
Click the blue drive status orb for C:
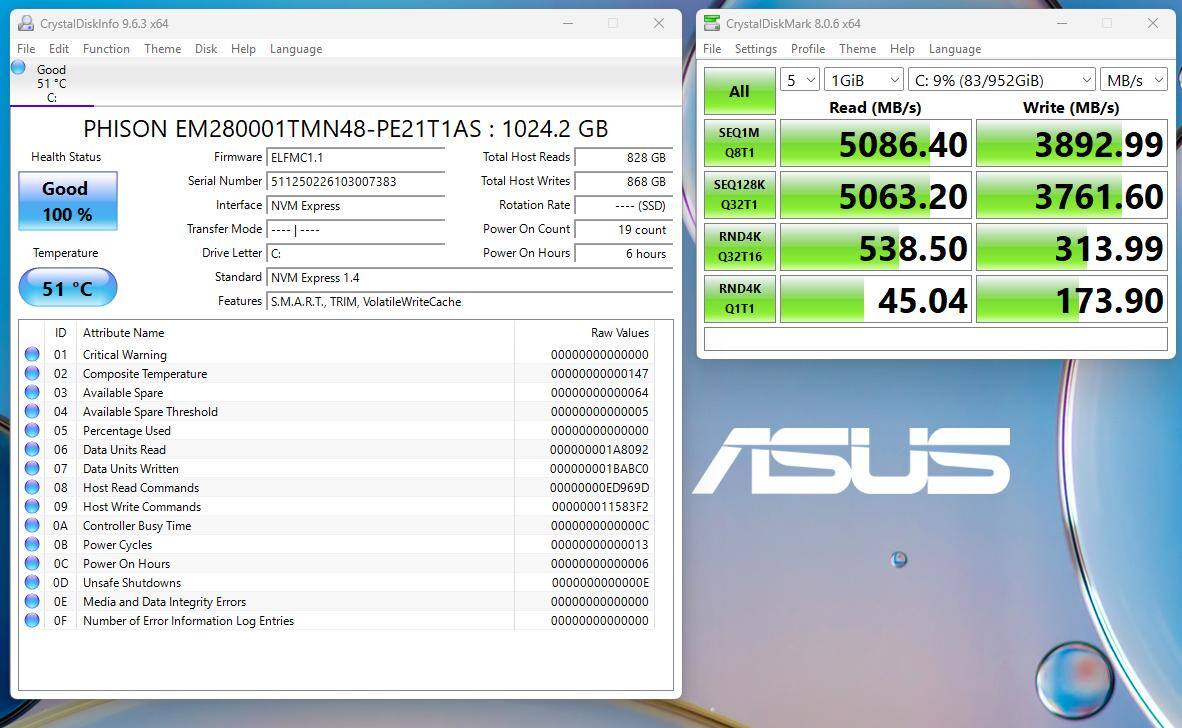18,68
